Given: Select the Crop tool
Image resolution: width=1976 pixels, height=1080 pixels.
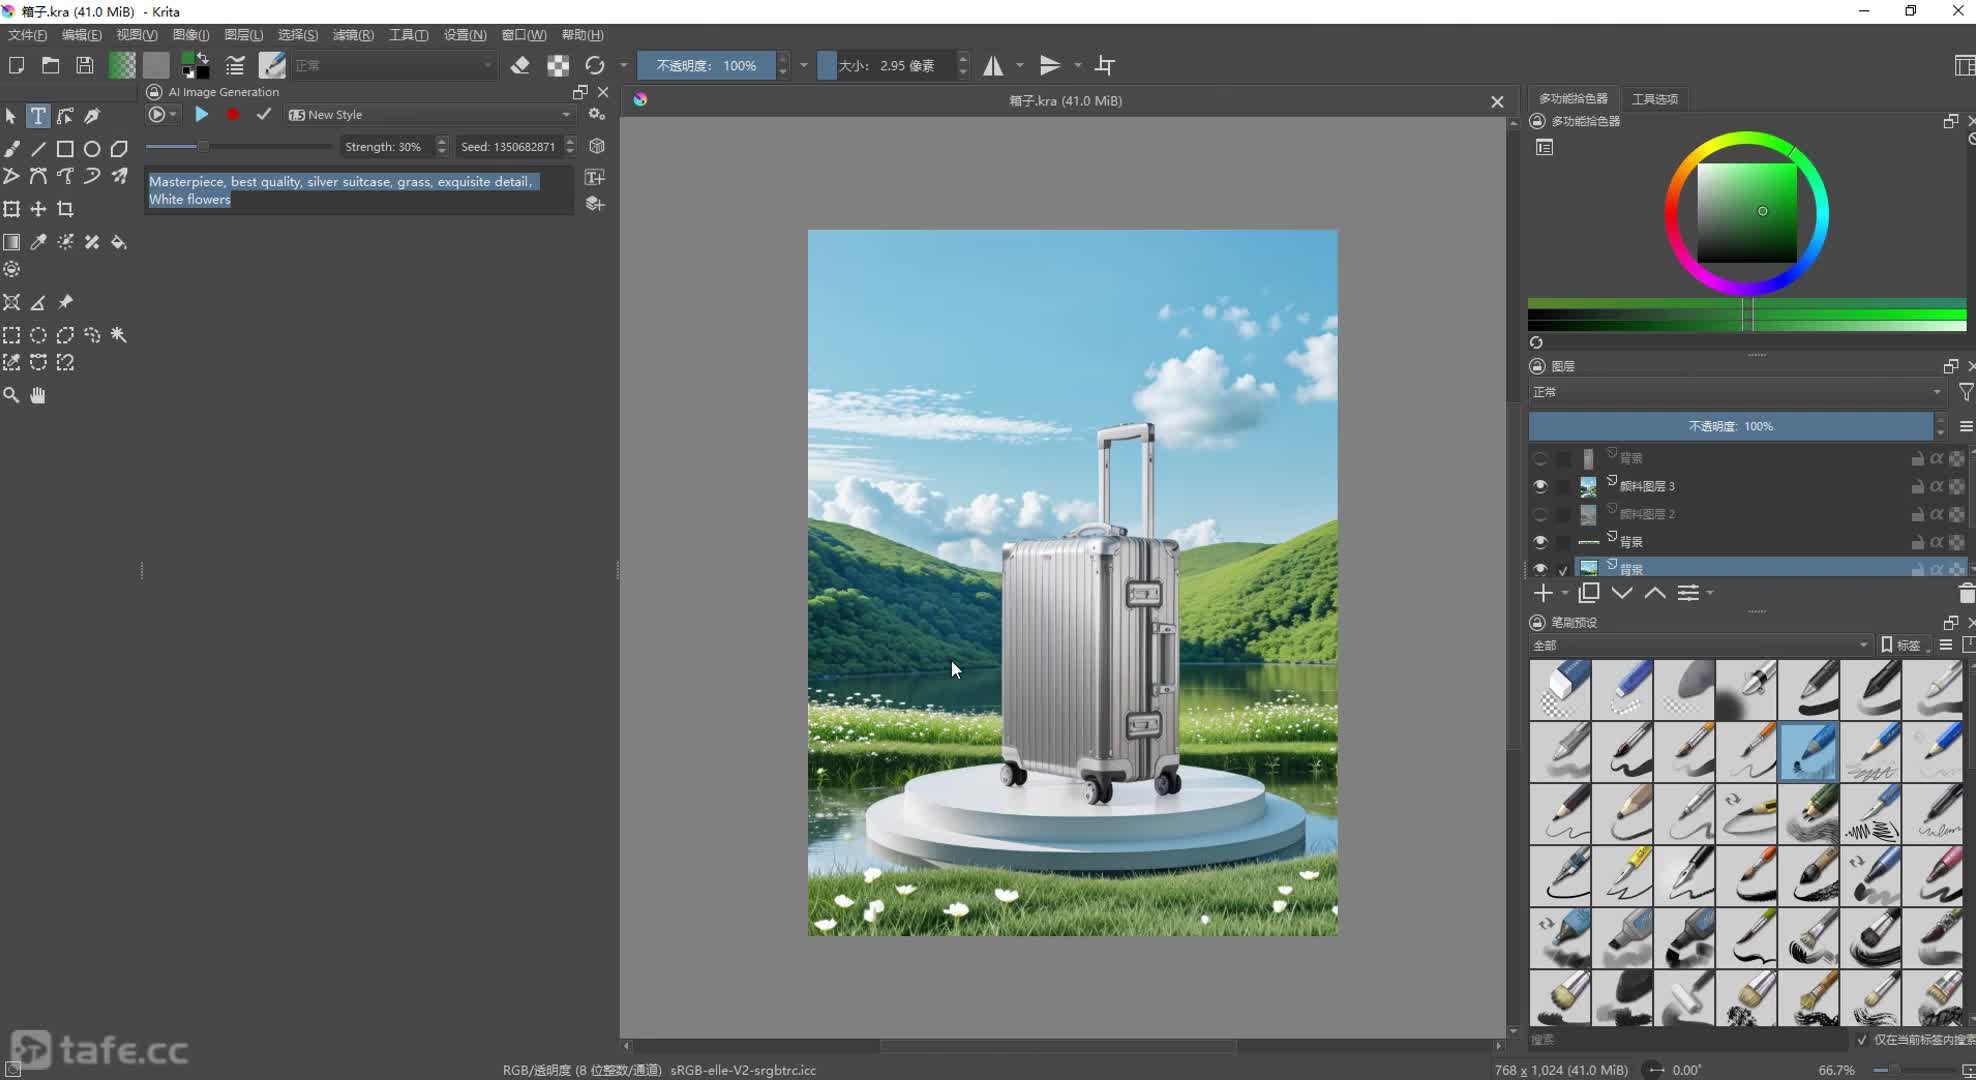Looking at the screenshot, I should (65, 209).
